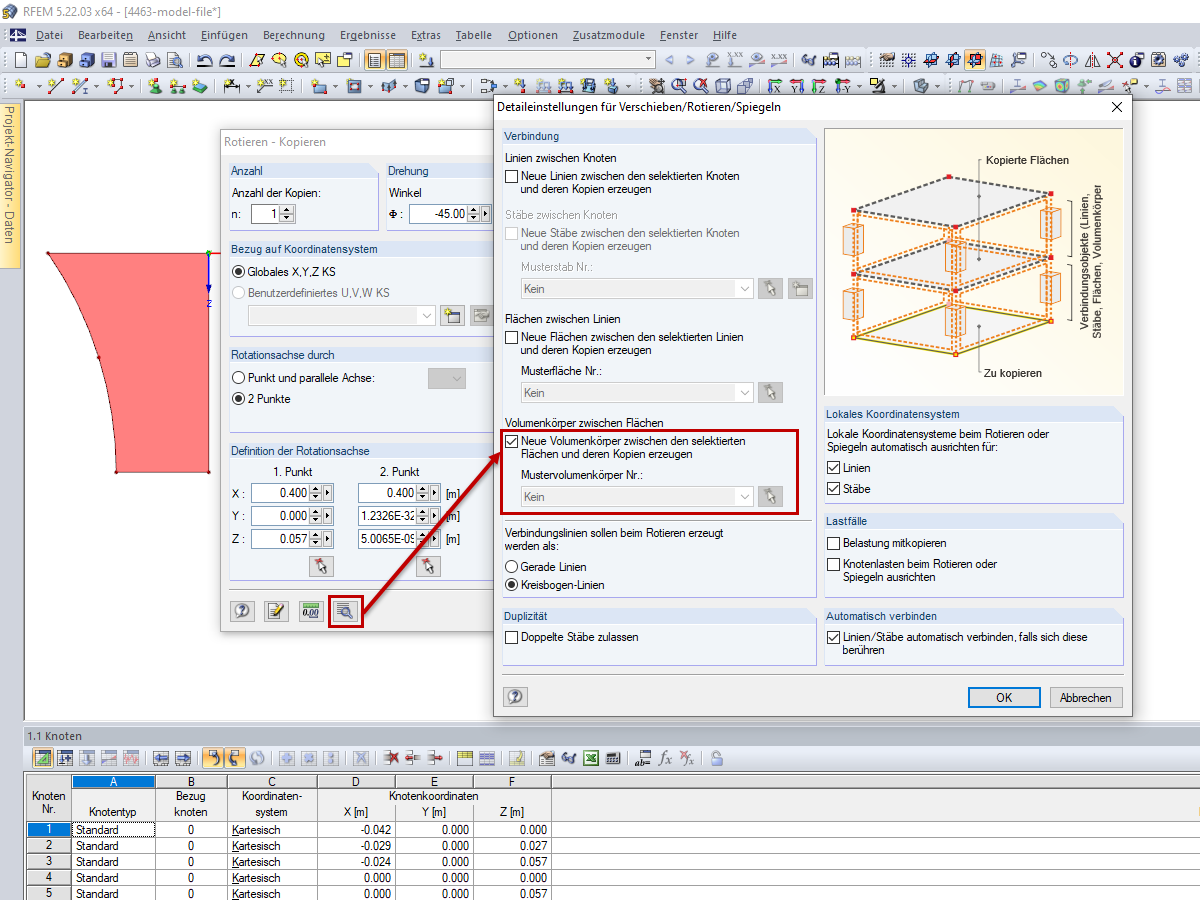Click the view in X direction icon

click(x=774, y=86)
